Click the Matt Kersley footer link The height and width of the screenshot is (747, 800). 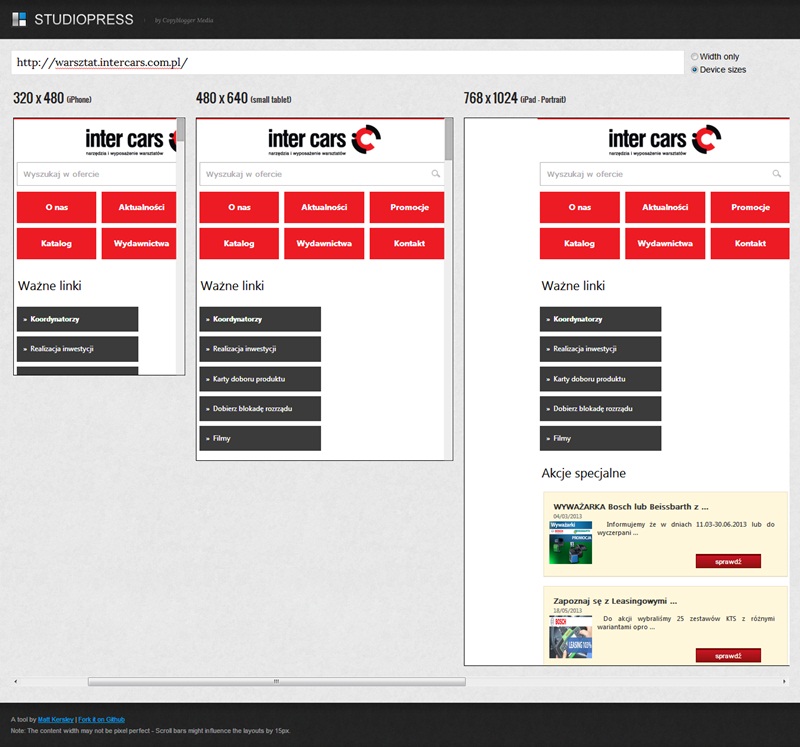coord(55,720)
